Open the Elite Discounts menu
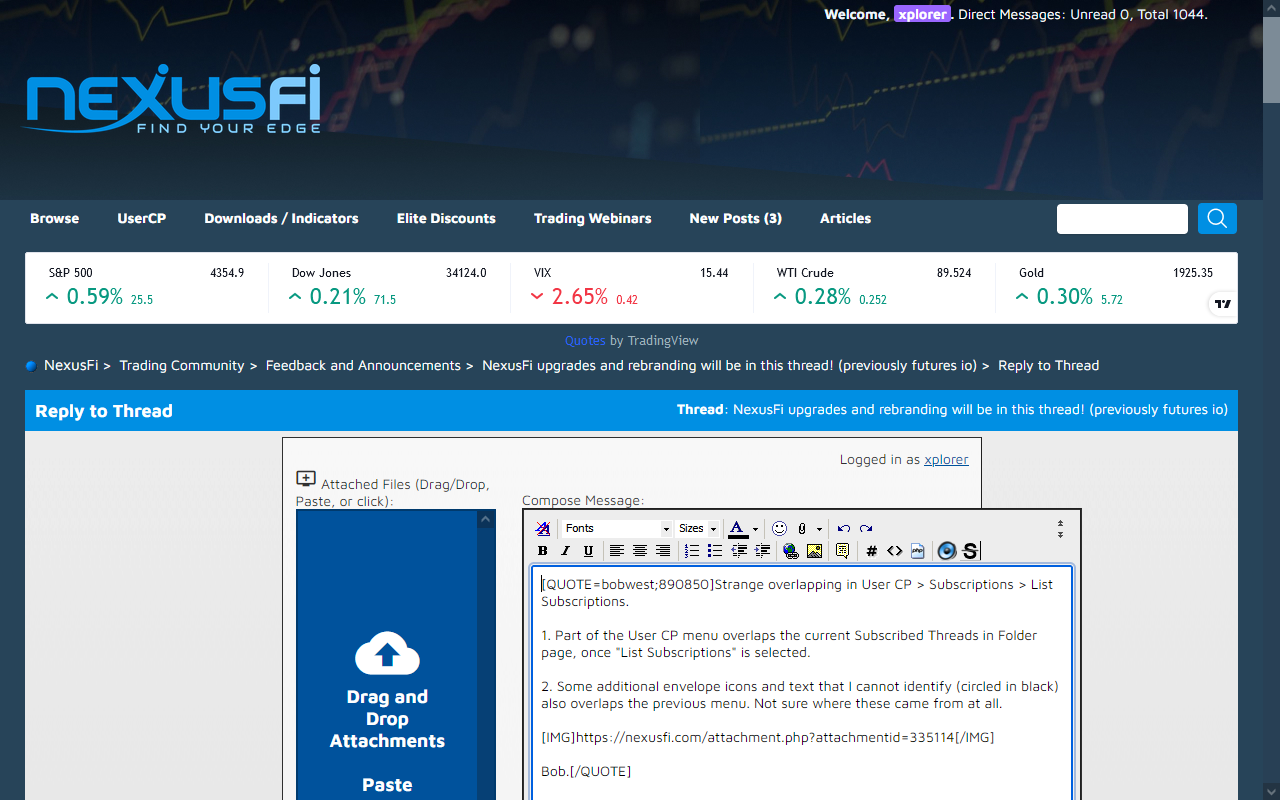The width and height of the screenshot is (1280, 800). pos(446,218)
